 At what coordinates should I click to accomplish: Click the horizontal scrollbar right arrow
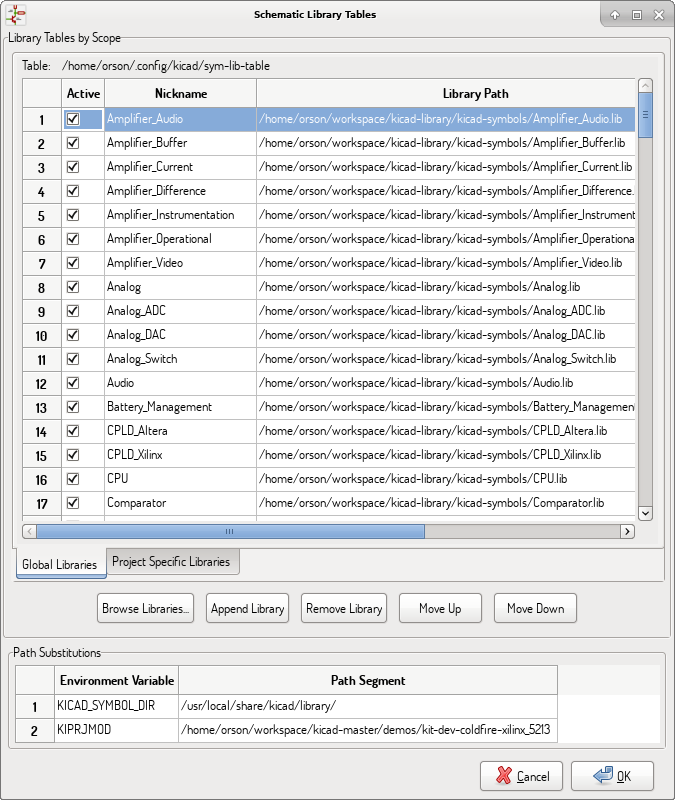[x=627, y=531]
